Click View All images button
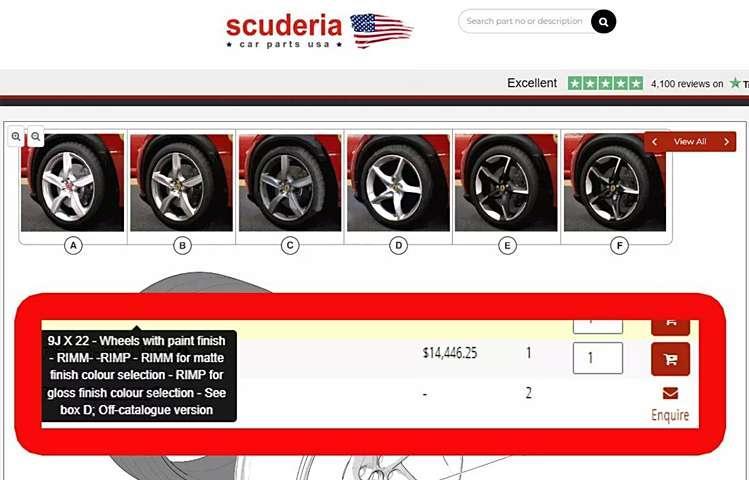The width and height of the screenshot is (749, 480). (x=690, y=142)
